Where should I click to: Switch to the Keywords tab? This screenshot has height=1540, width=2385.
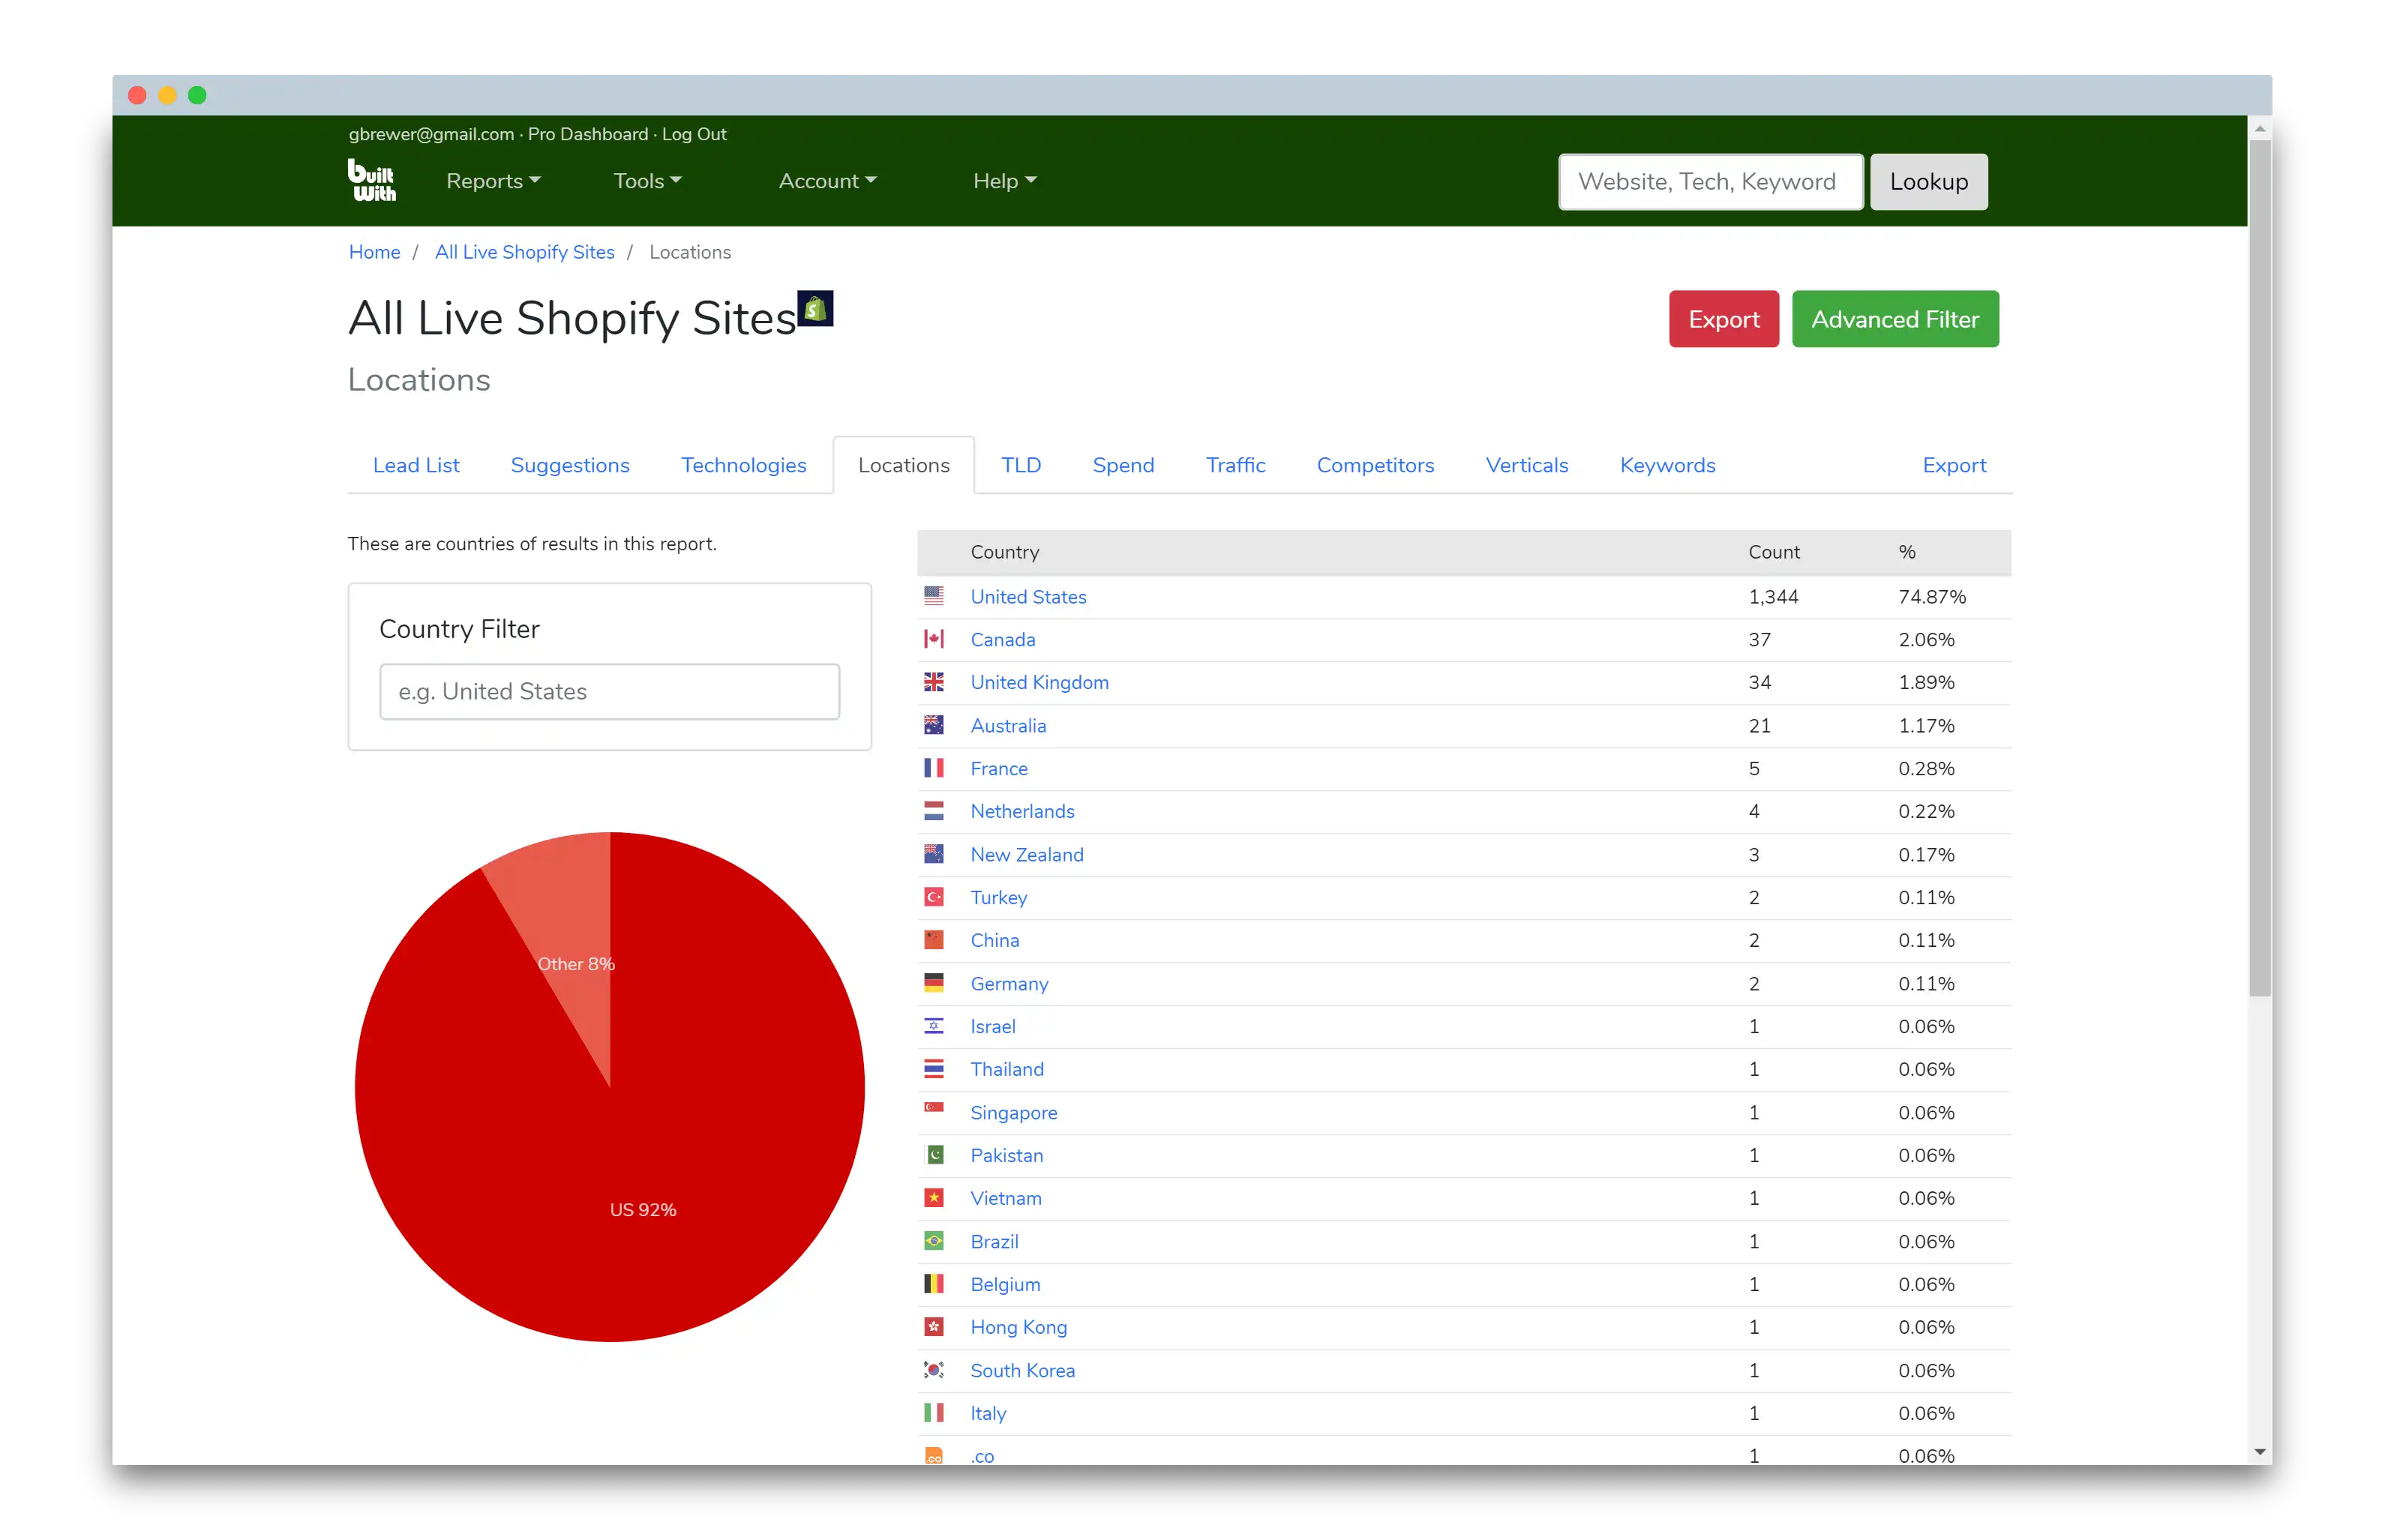point(1667,465)
